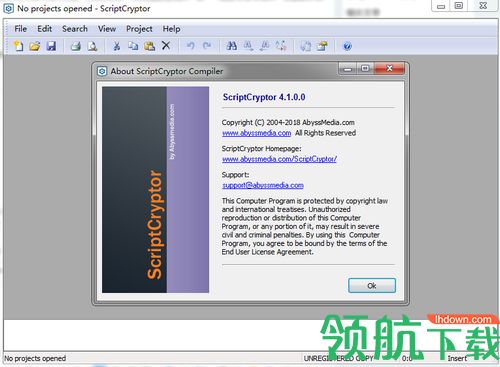Click the Insert mode status indicator
Viewport: 500px width, 367px height.
click(457, 358)
